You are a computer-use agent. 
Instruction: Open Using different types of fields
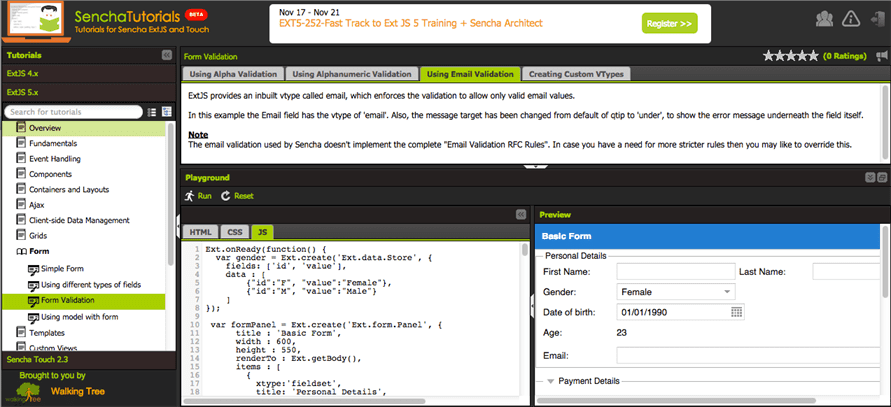coord(91,284)
